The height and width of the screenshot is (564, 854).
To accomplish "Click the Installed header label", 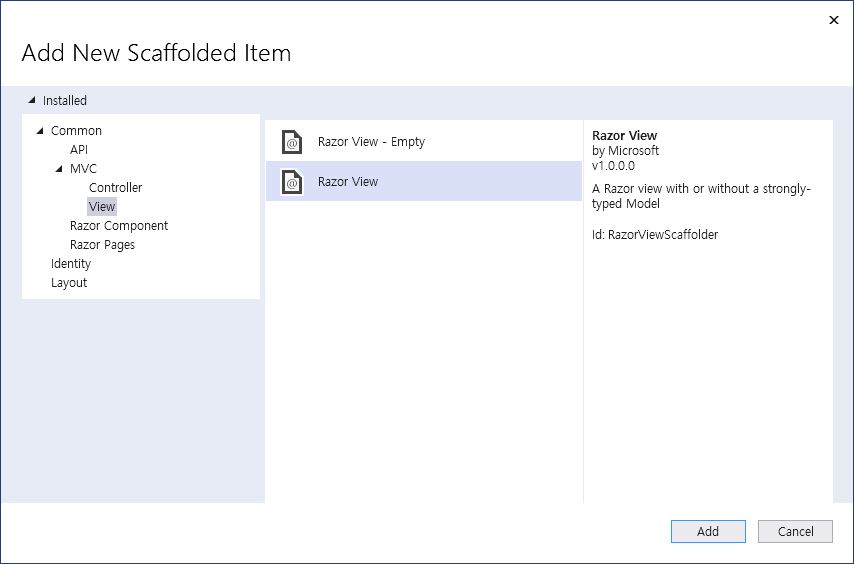I will click(x=65, y=100).
